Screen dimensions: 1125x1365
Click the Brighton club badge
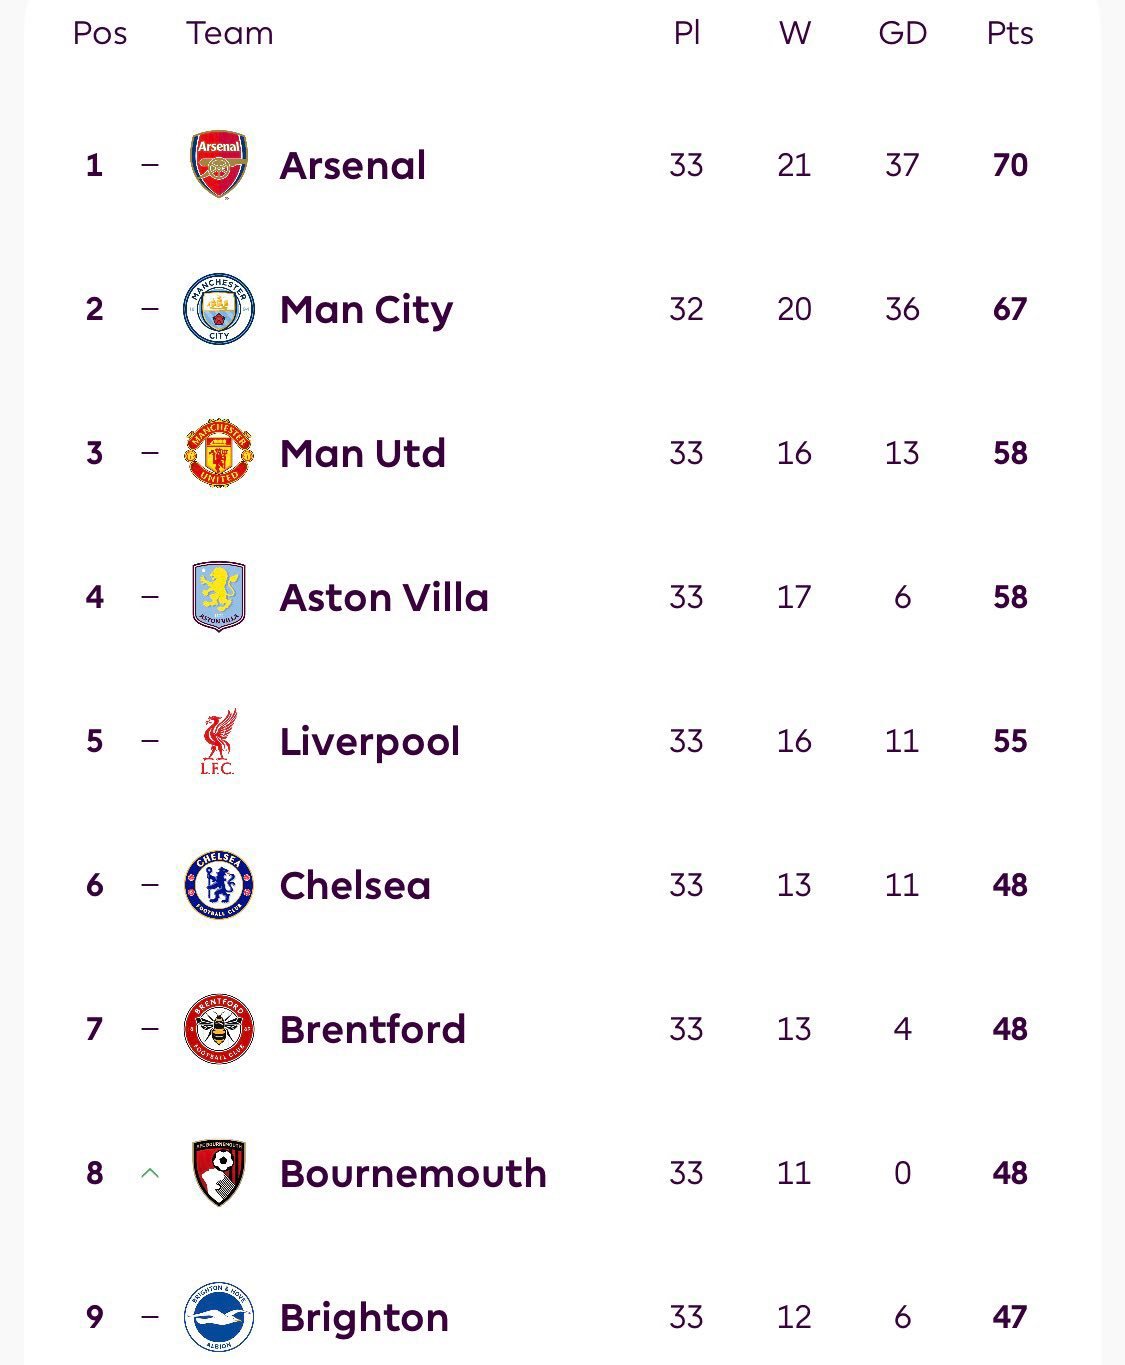click(x=219, y=1317)
